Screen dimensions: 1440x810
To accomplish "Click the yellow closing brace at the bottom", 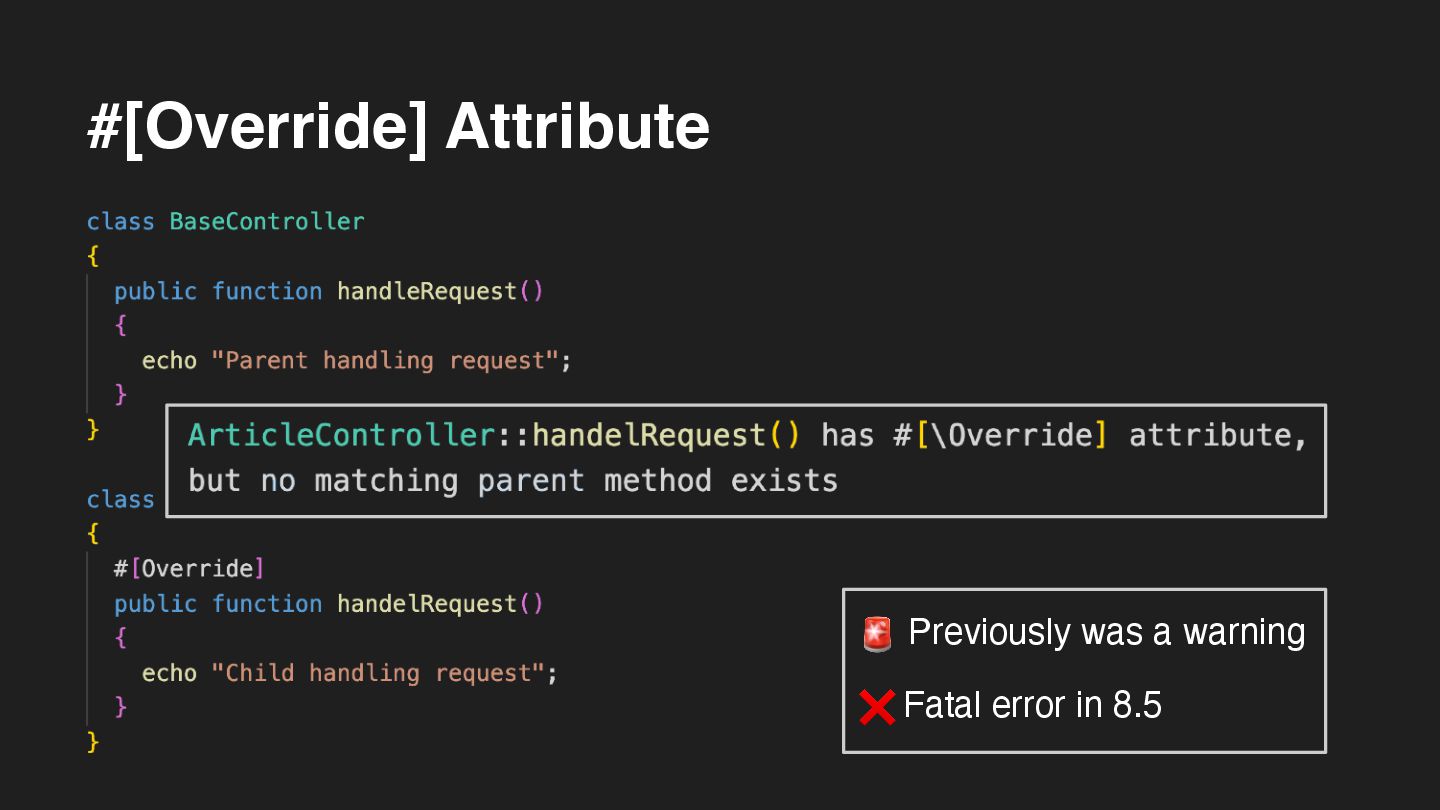I will [x=93, y=742].
